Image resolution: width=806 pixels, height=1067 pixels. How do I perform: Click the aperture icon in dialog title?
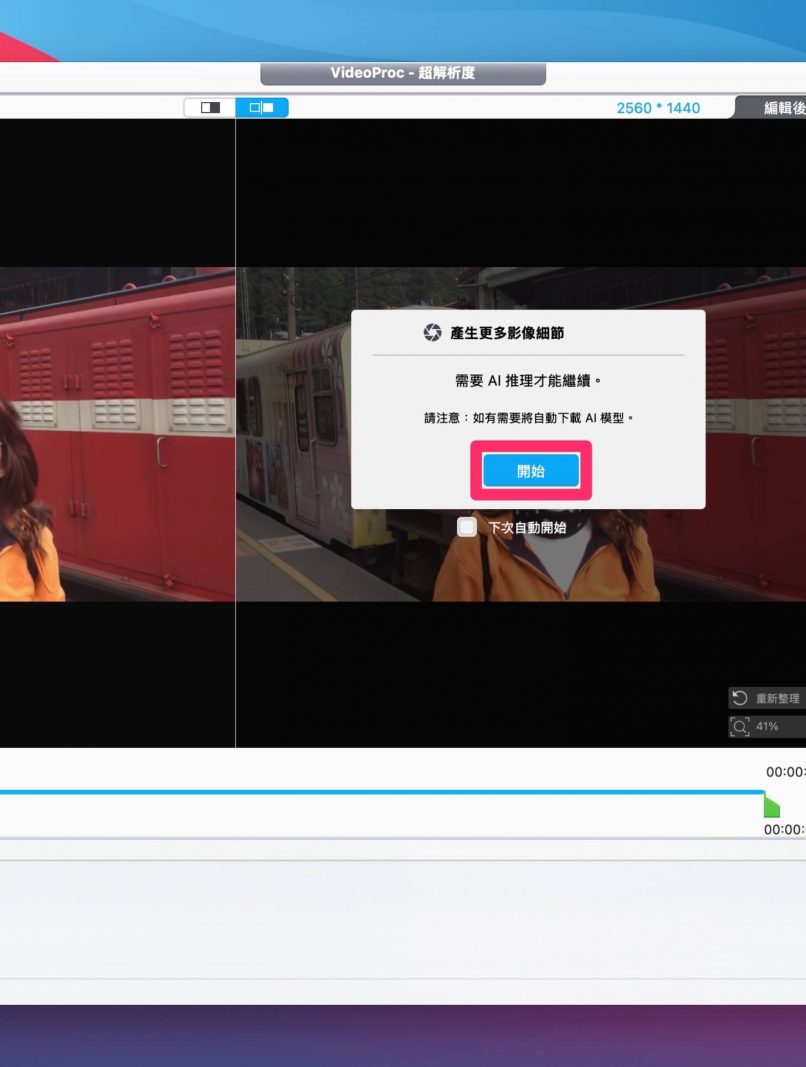point(432,332)
